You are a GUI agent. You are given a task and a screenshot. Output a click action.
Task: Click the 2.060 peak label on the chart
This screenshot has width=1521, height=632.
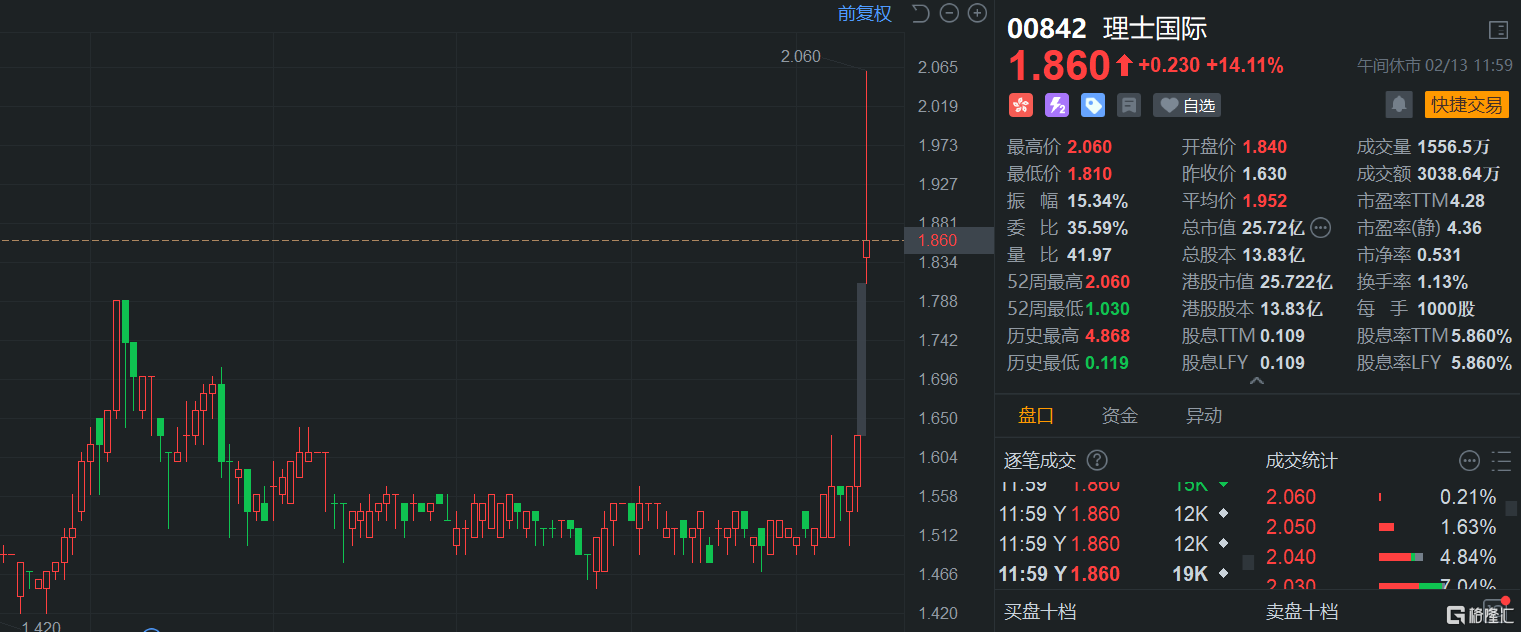coord(800,56)
